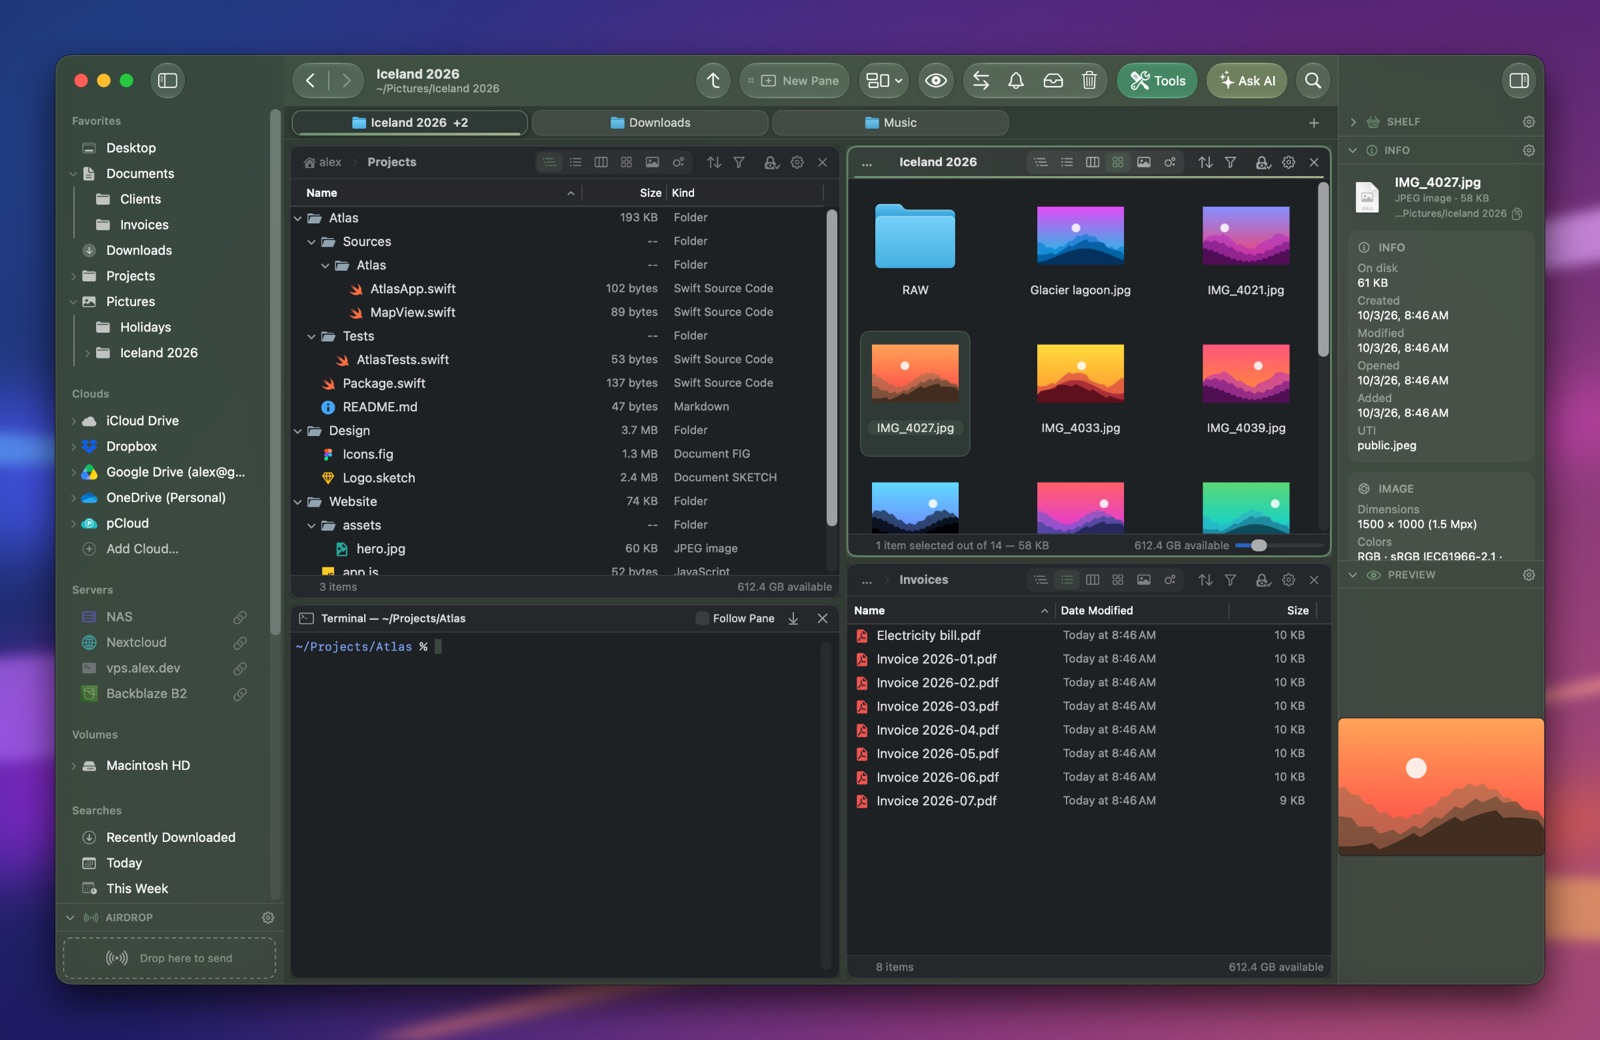
Task: Collapse the Tests folder in Projects tree
Action: point(312,337)
